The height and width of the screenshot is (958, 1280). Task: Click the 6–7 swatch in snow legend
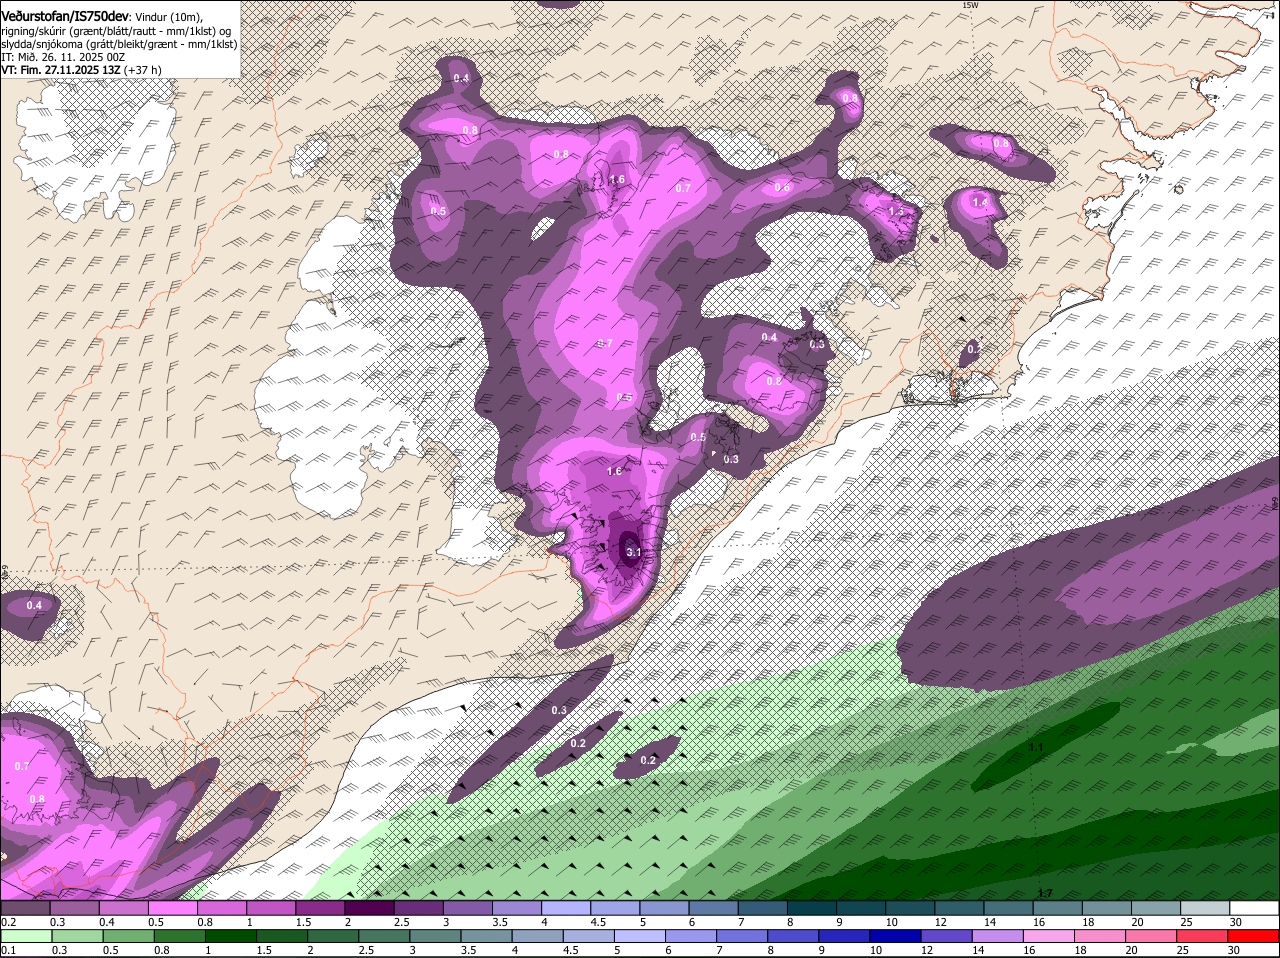tap(713, 908)
